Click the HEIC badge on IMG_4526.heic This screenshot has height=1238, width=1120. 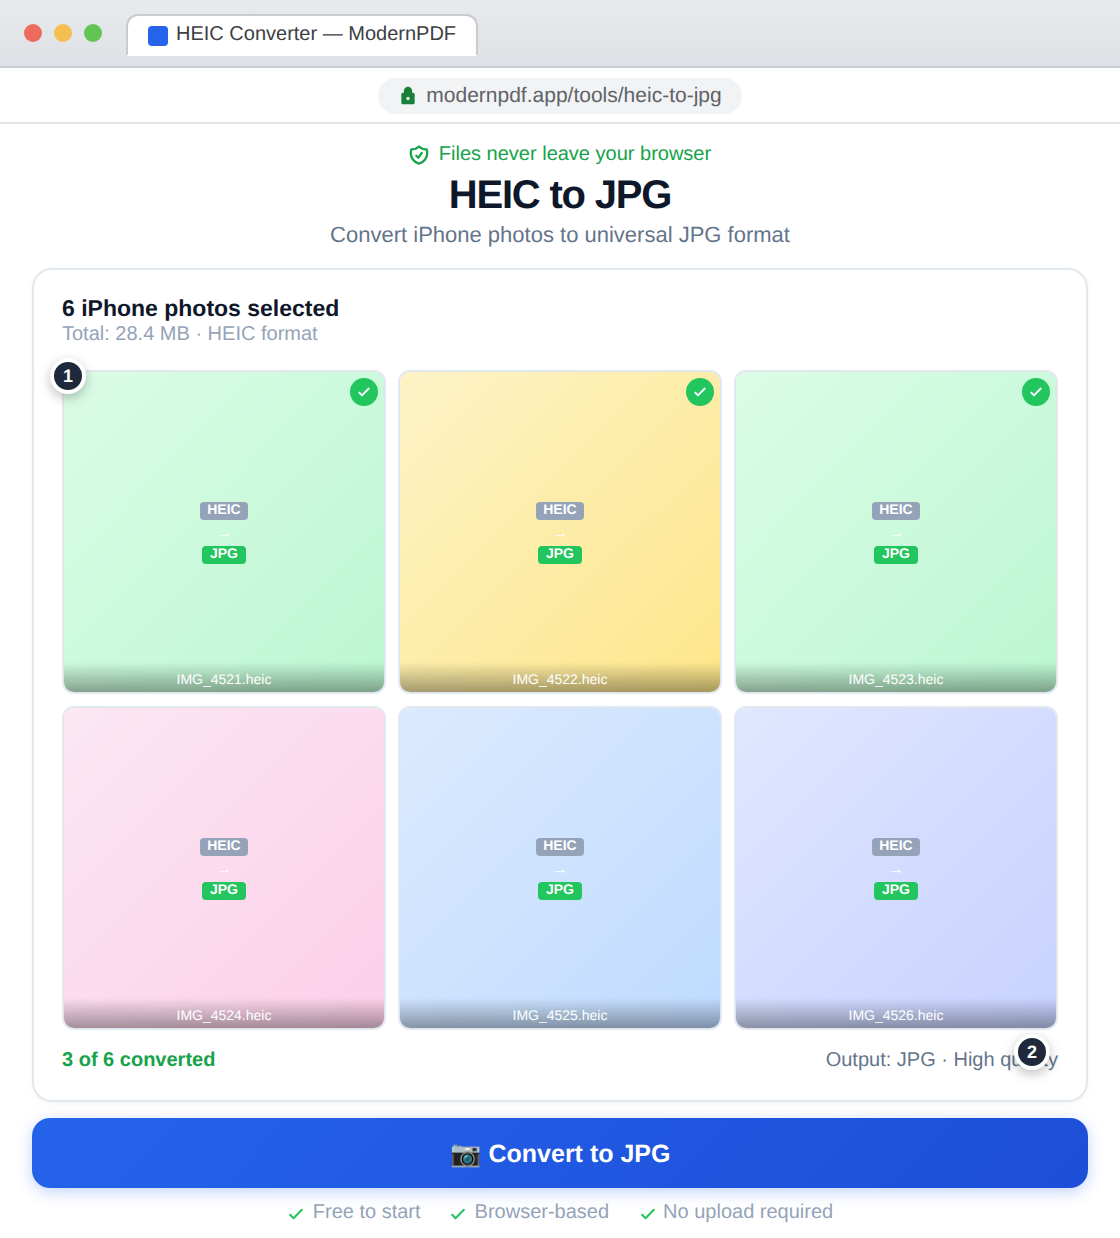tap(895, 846)
